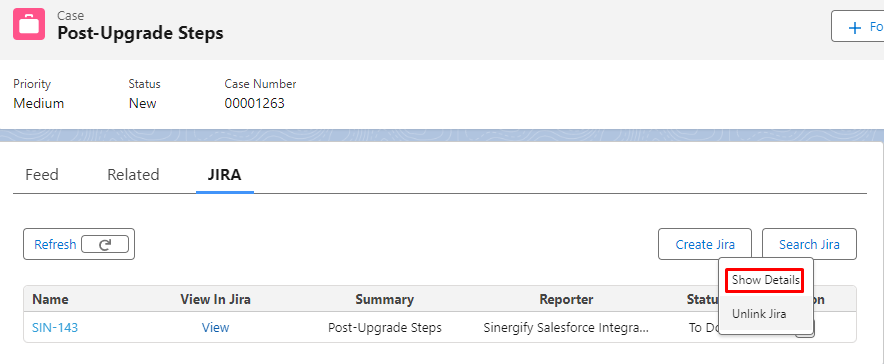Select Unlink Jira menu option
Viewport: 884px width, 364px height.
click(759, 314)
